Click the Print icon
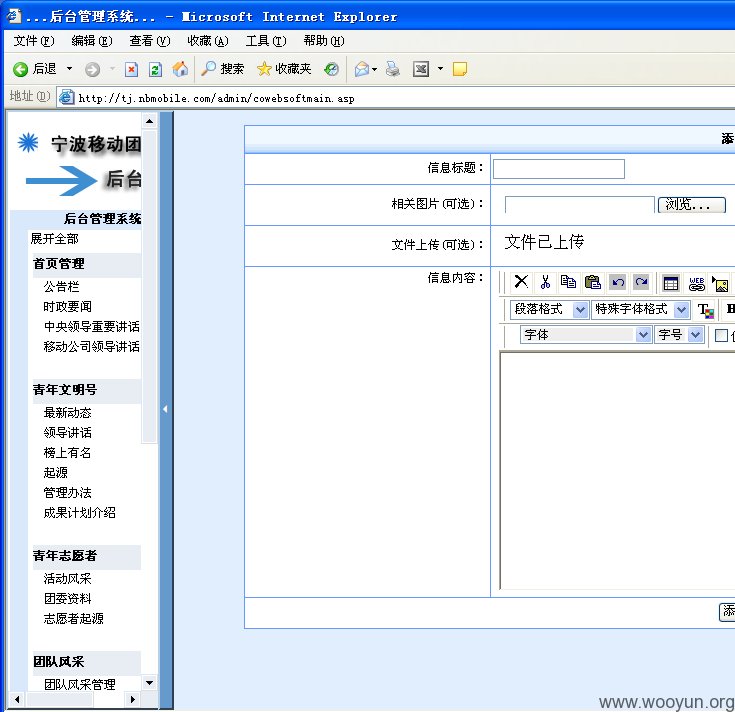The image size is (735, 712). 393,69
